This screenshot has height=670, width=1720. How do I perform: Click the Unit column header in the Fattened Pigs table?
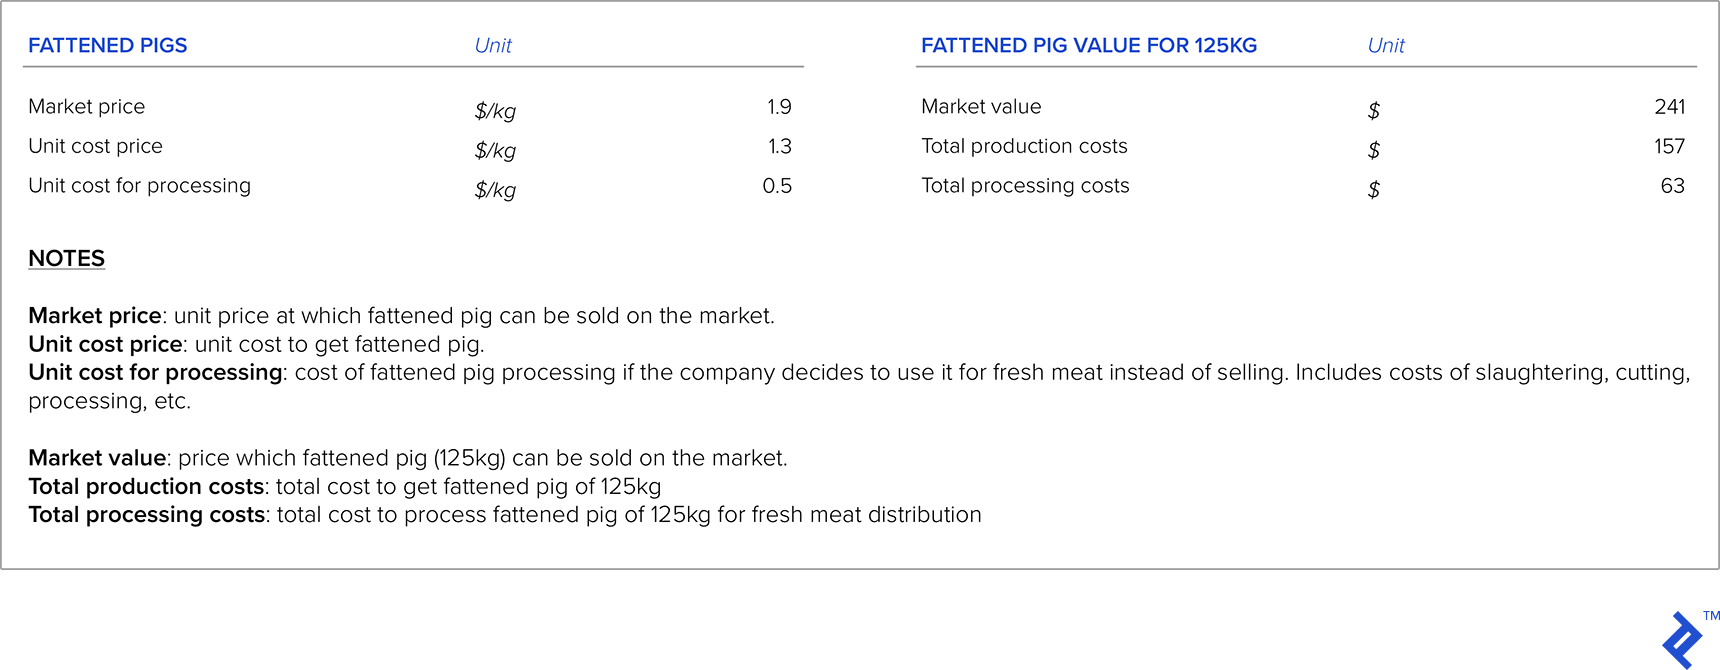(x=493, y=46)
